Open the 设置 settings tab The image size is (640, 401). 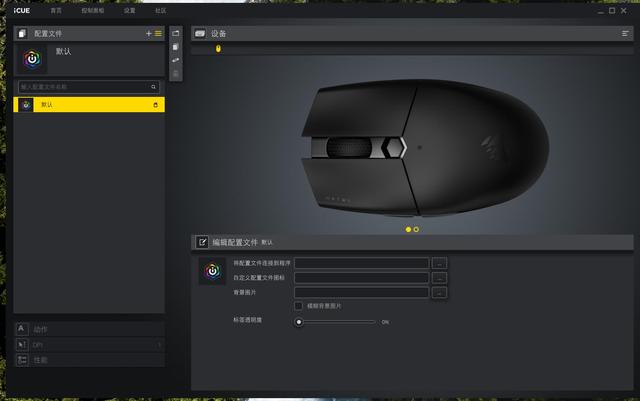pos(129,11)
